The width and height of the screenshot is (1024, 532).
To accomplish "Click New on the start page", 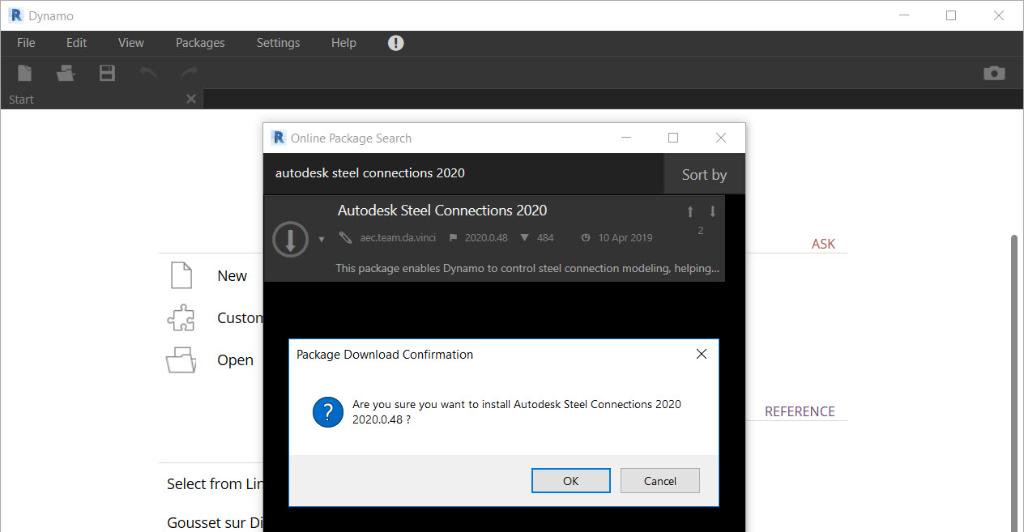I will [232, 276].
